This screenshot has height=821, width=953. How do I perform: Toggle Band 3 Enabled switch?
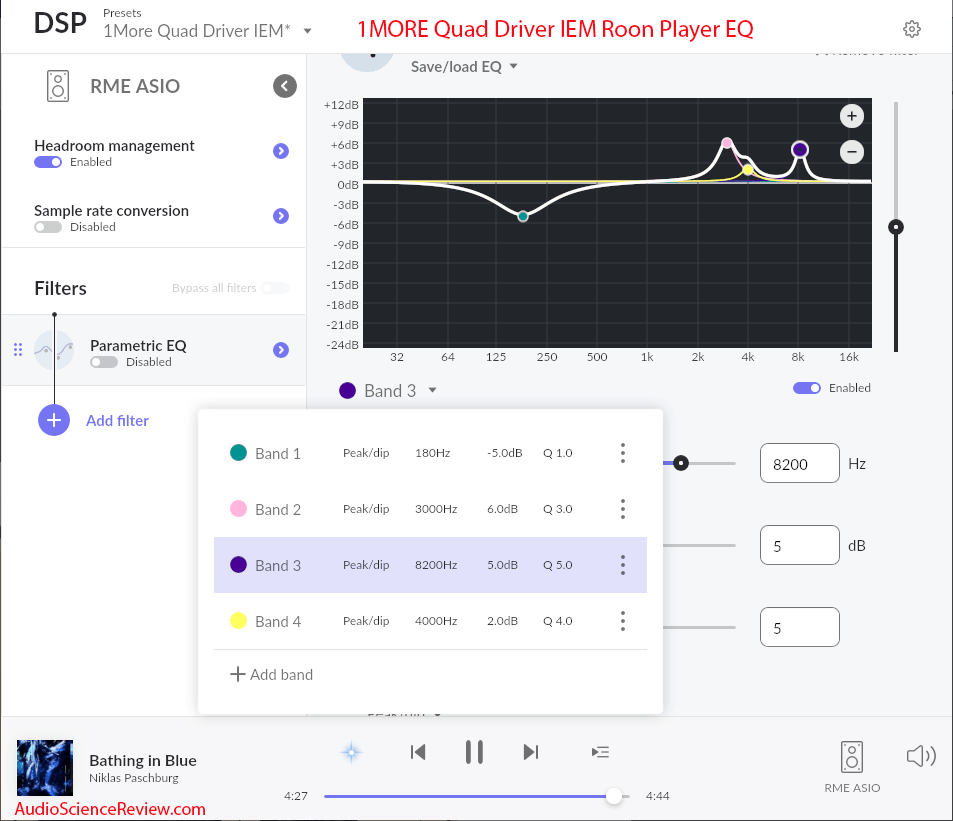point(807,388)
